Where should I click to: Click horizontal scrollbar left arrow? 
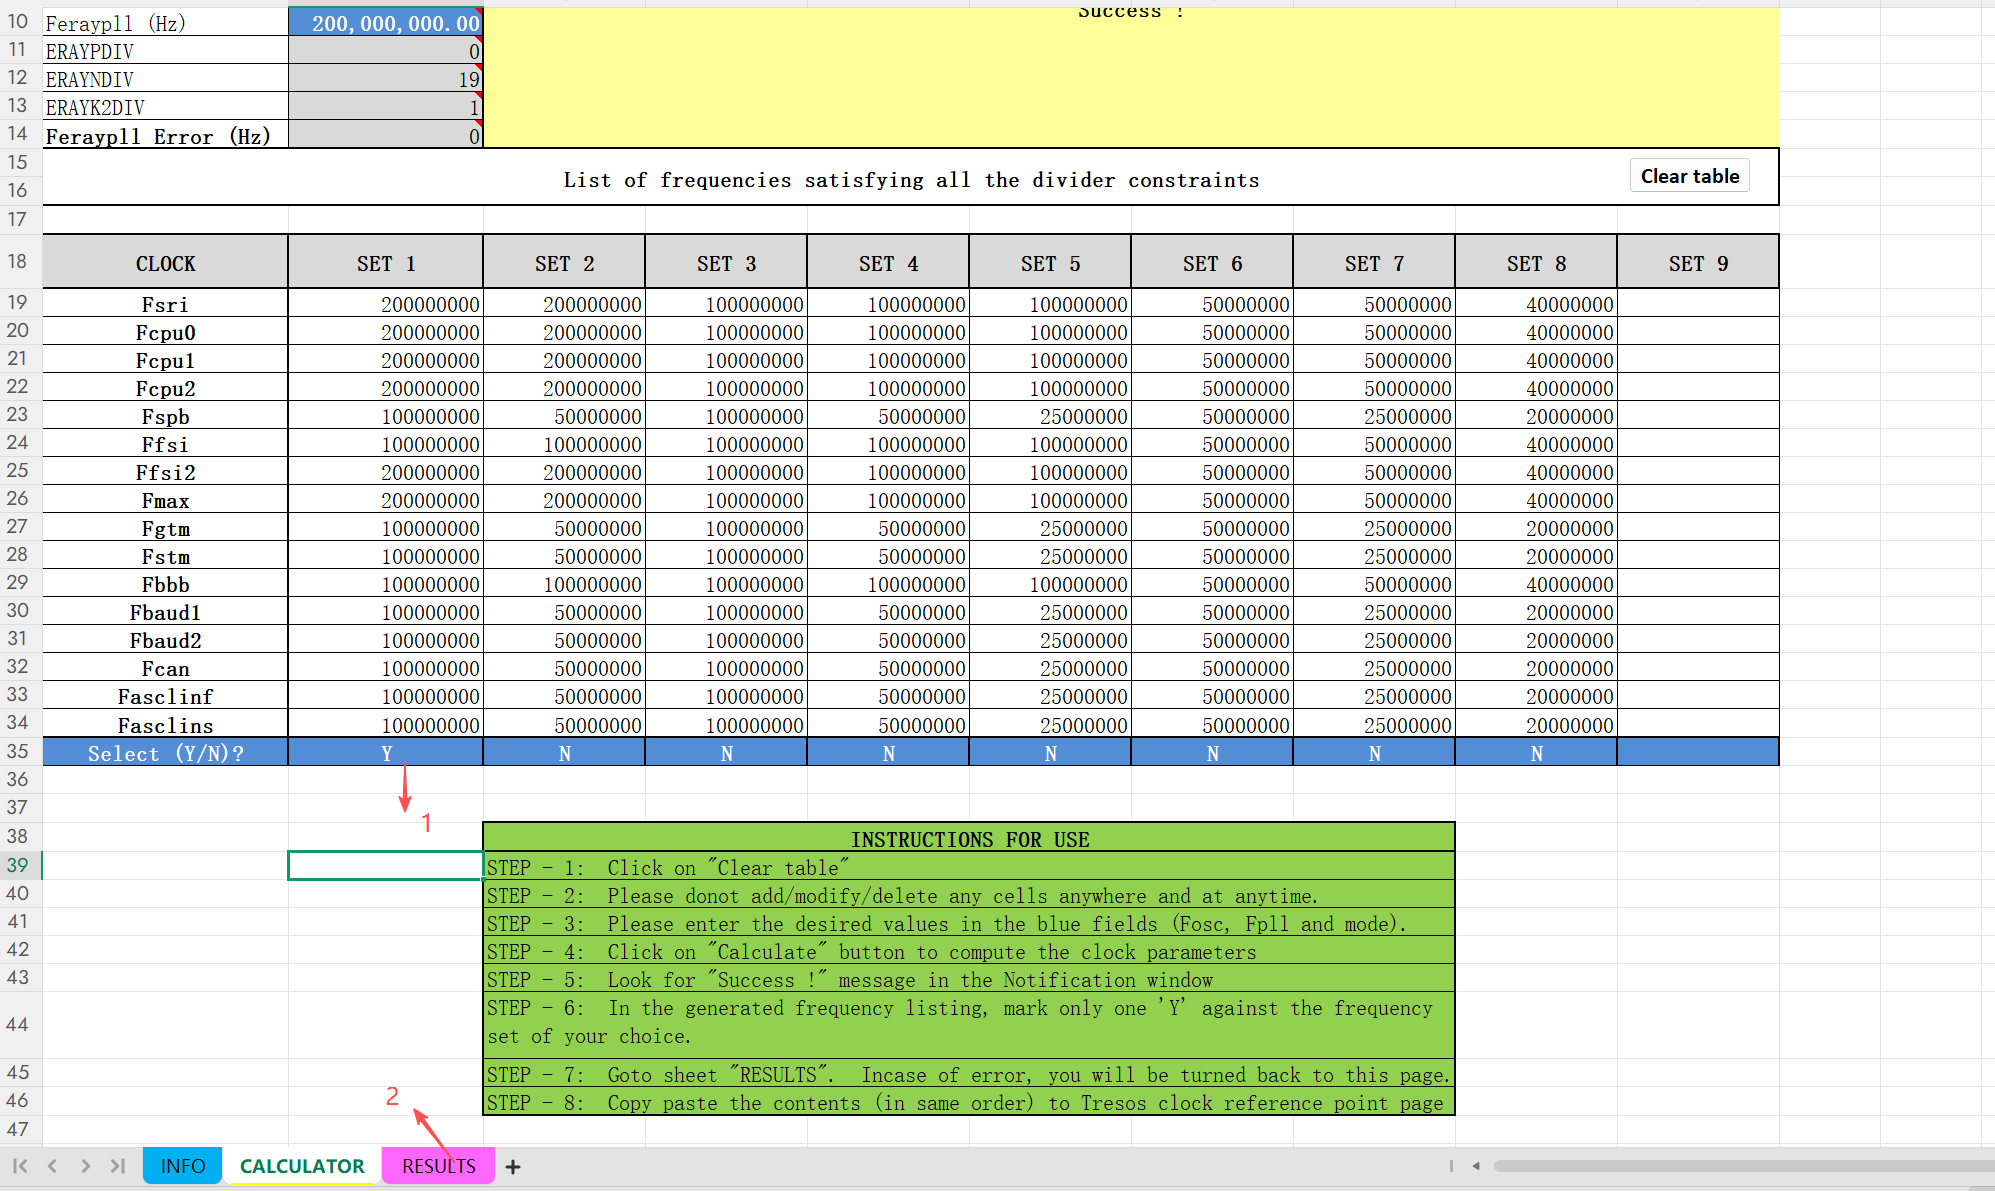tap(1476, 1166)
